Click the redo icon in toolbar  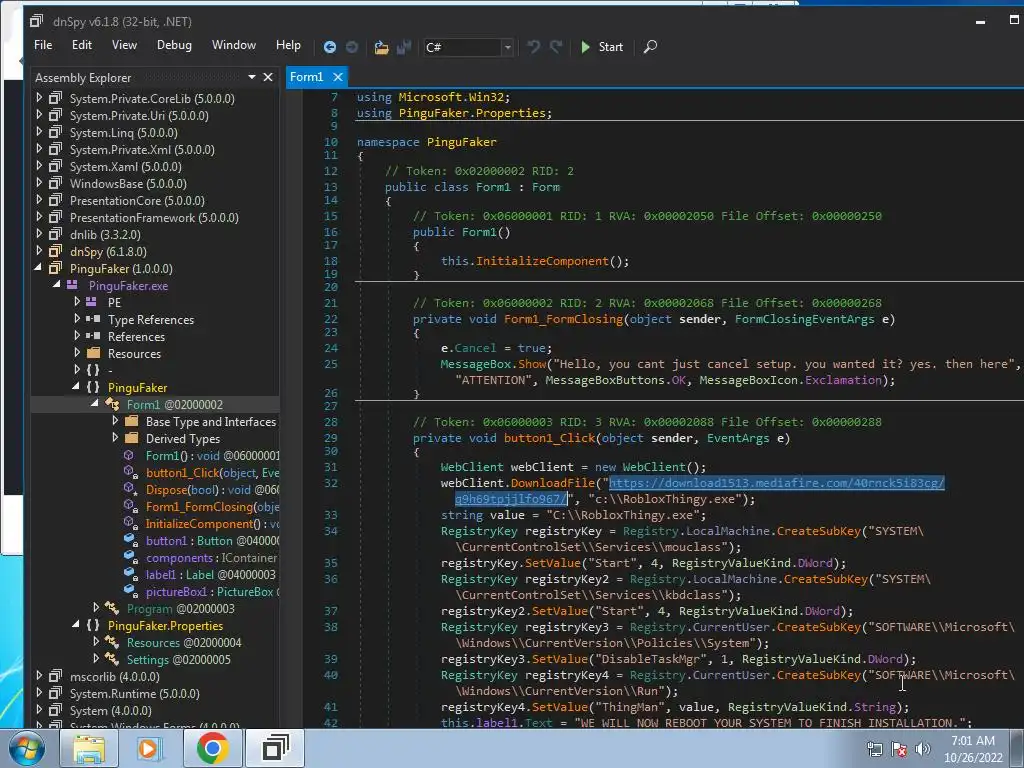[556, 47]
